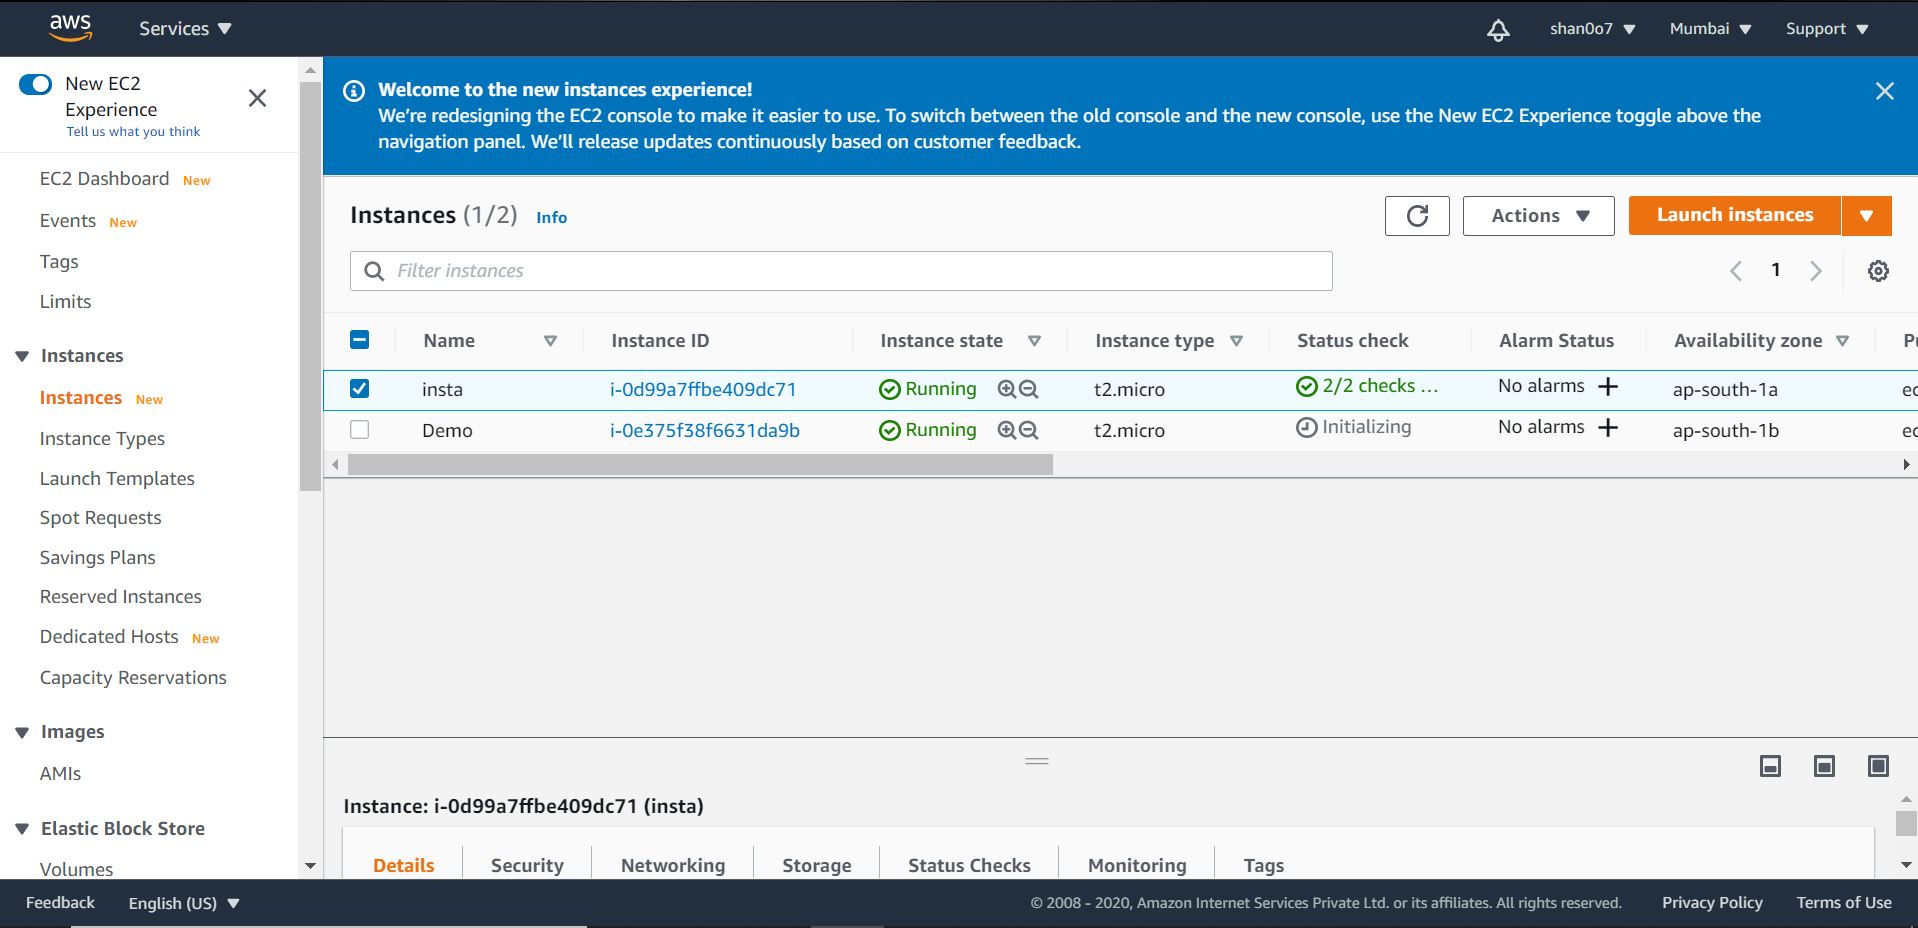Switch to the Monitoring tab
The height and width of the screenshot is (928, 1918).
[1135, 865]
